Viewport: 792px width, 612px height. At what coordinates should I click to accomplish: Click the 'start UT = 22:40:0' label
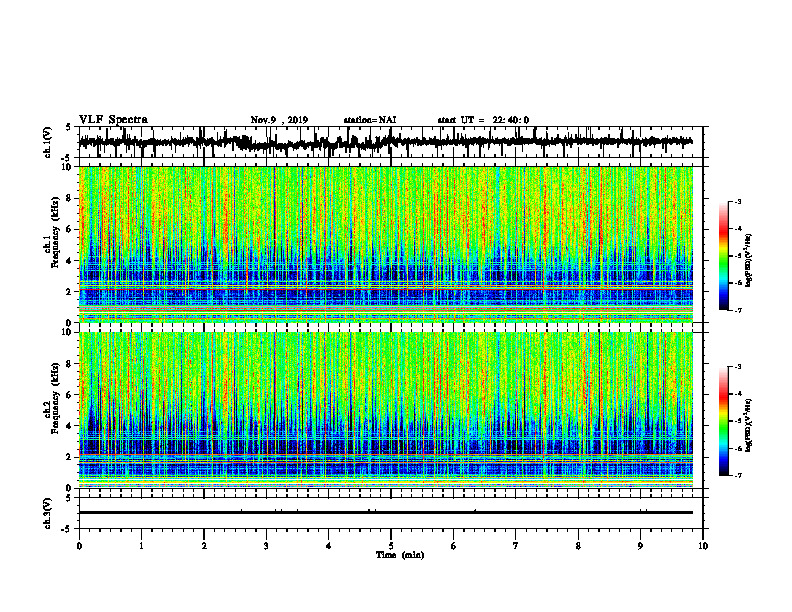coord(483,120)
